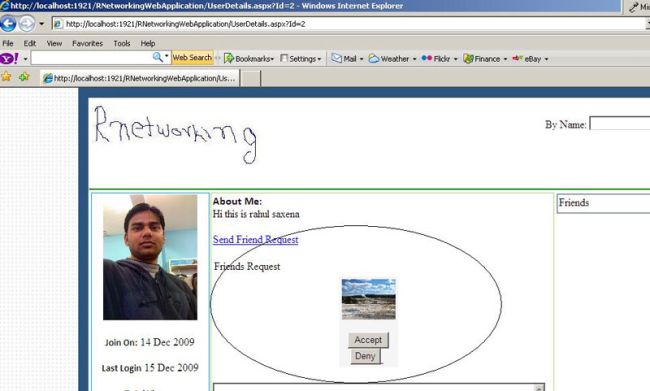Viewport: 650px width, 391px height.
Task: Click the Send Friend Request link
Action: coord(256,240)
